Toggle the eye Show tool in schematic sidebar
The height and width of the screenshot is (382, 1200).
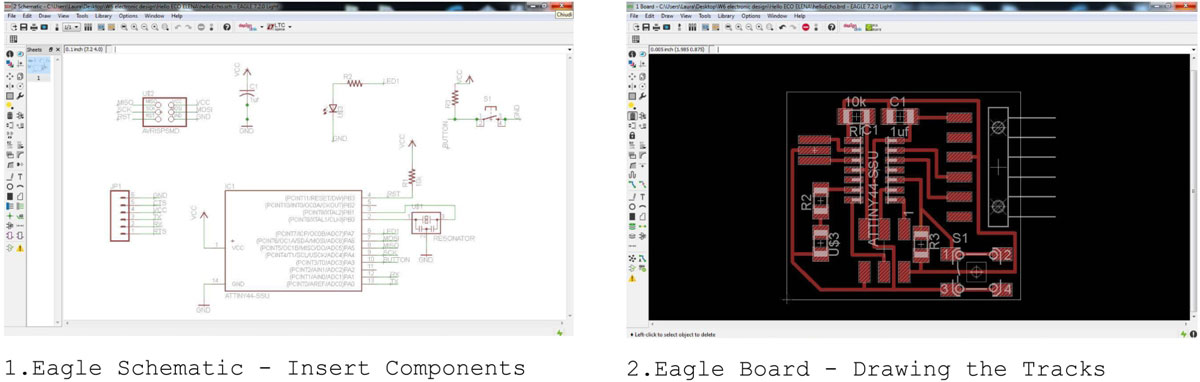pos(20,54)
